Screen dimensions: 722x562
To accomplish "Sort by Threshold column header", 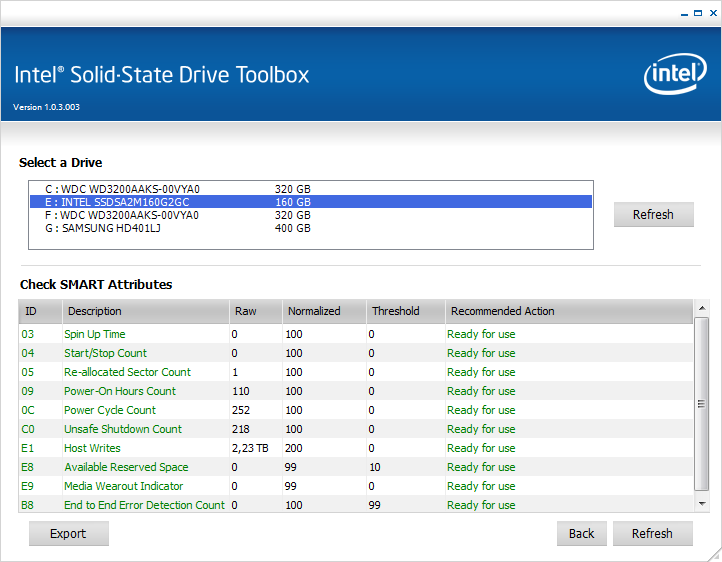I will pos(406,312).
